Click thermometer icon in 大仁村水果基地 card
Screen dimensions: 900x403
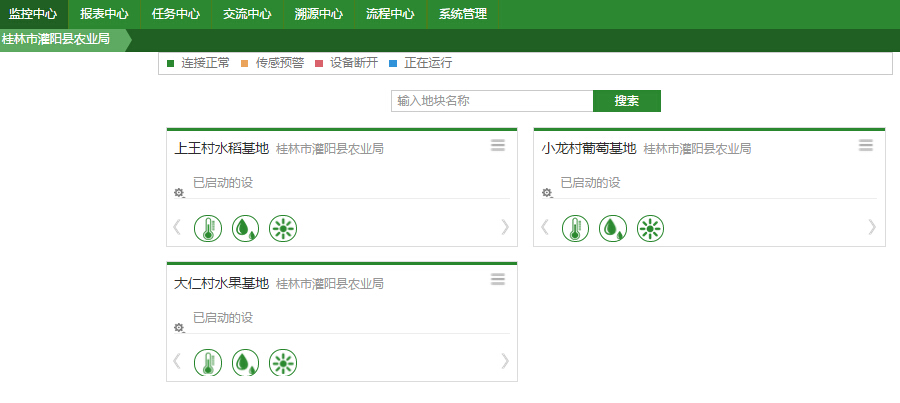(x=207, y=362)
